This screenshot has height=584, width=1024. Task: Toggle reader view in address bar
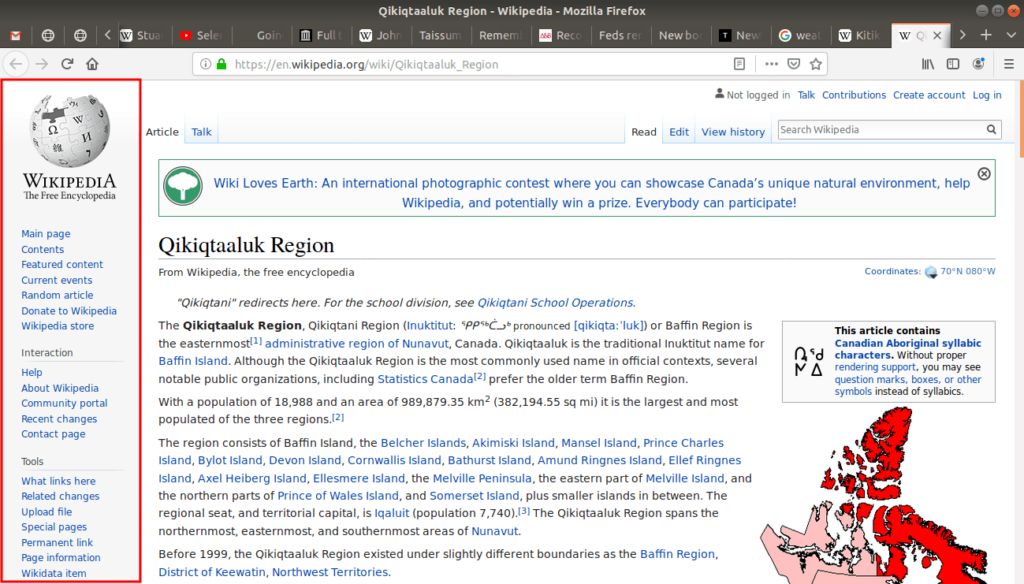pos(739,64)
